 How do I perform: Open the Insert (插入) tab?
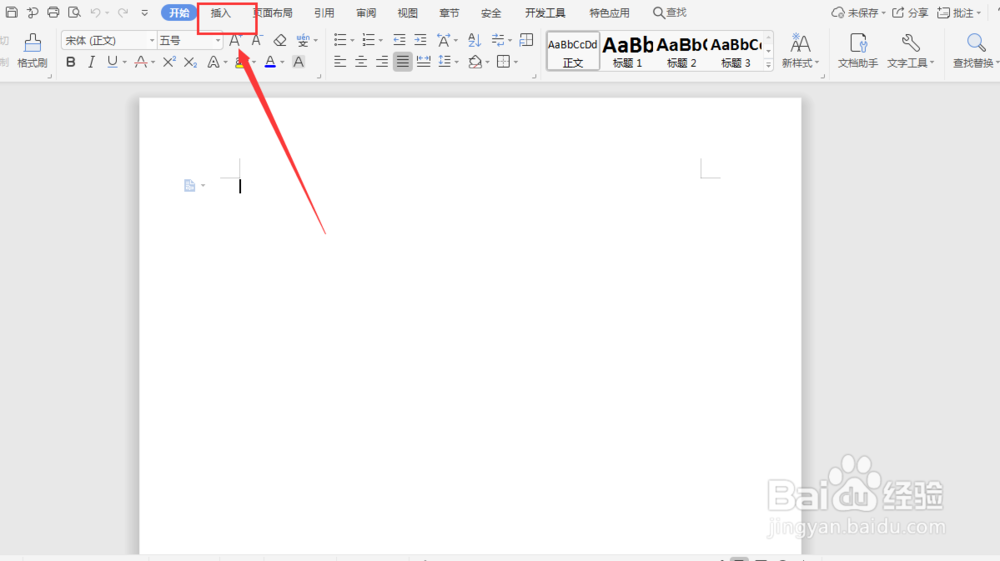(221, 12)
